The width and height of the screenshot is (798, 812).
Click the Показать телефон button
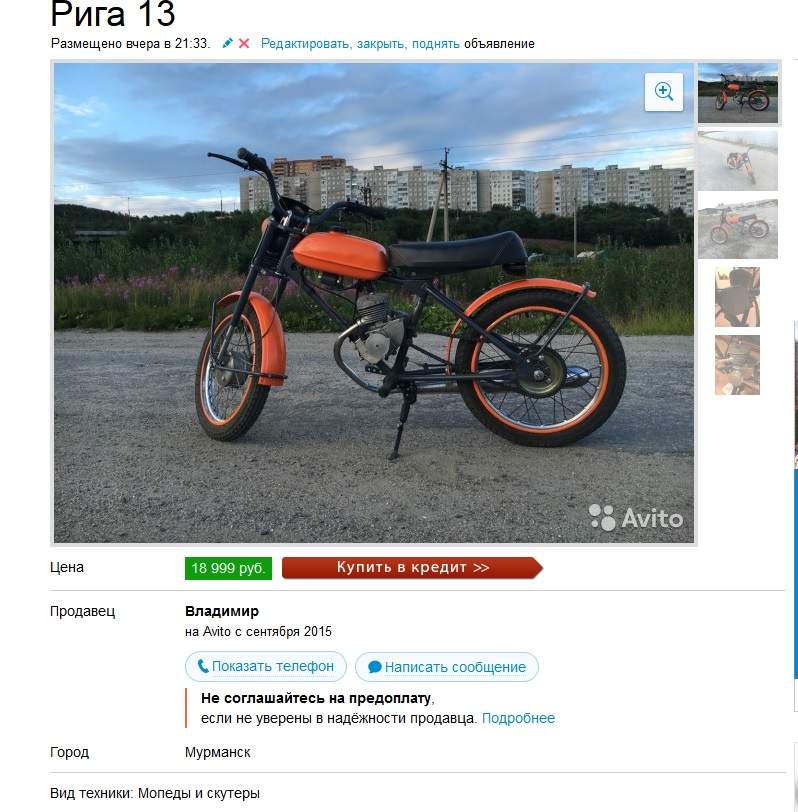[x=266, y=666]
